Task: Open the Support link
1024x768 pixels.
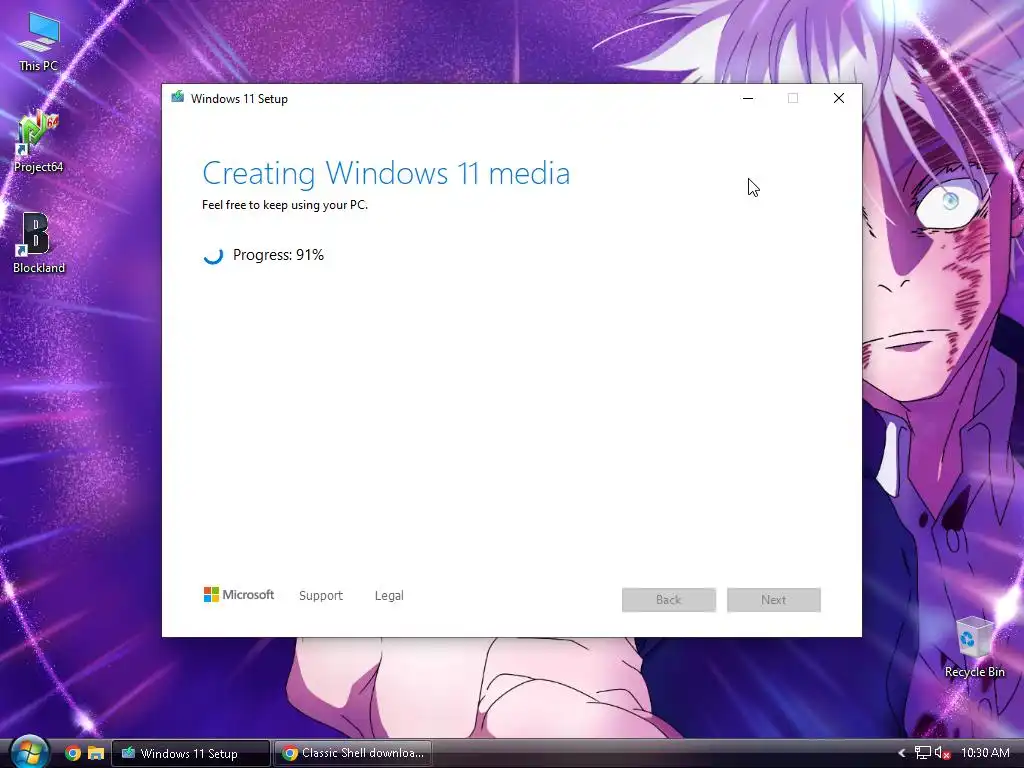Action: 321,596
